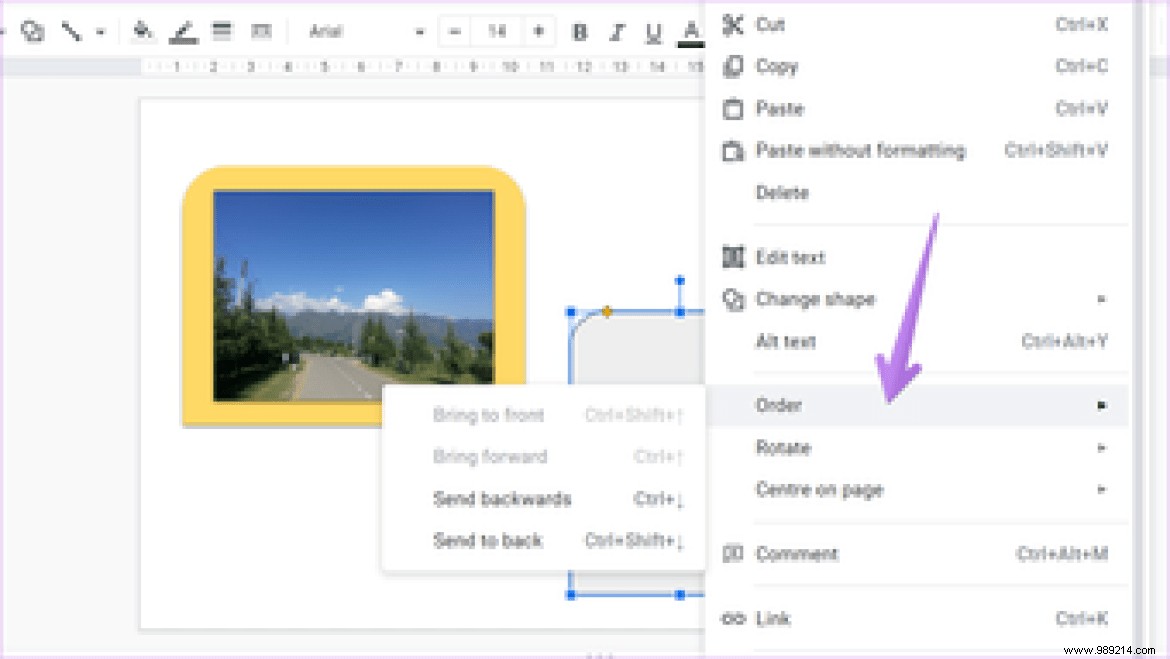Choose Paste without formatting from the menu
This screenshot has width=1170, height=659.
[x=860, y=150]
